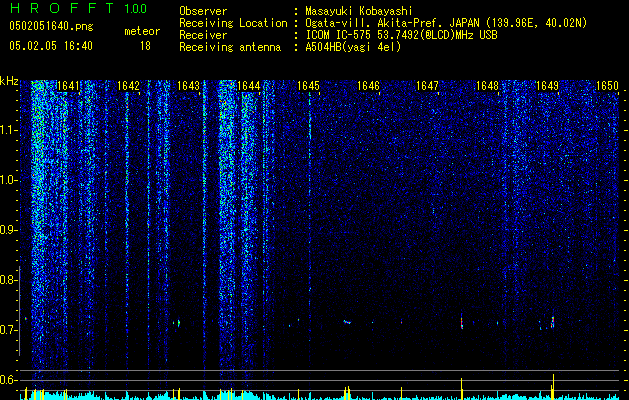The height and width of the screenshot is (400, 629).
Task: Select the ICOM IC-575 receiver description
Action: 401,35
